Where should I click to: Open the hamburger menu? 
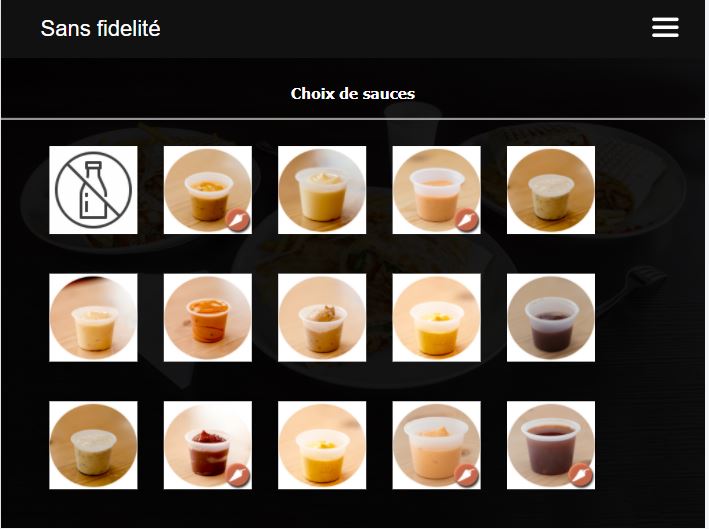point(665,28)
